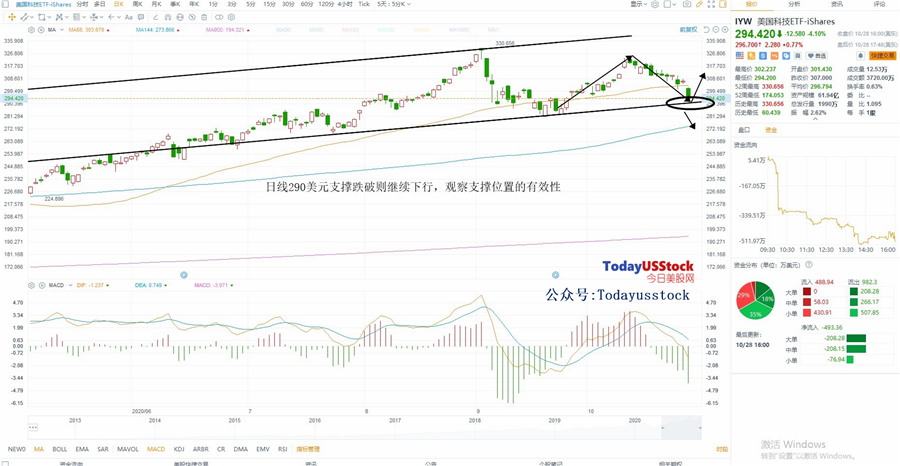Toggle the EMA indicator
This screenshot has width=900, height=466.
(82, 449)
